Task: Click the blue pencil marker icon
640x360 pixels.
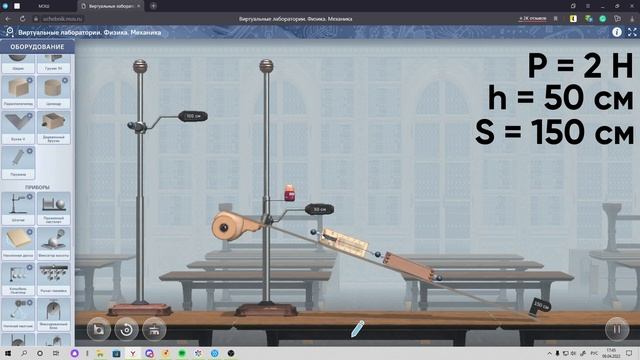Action: 358,329
